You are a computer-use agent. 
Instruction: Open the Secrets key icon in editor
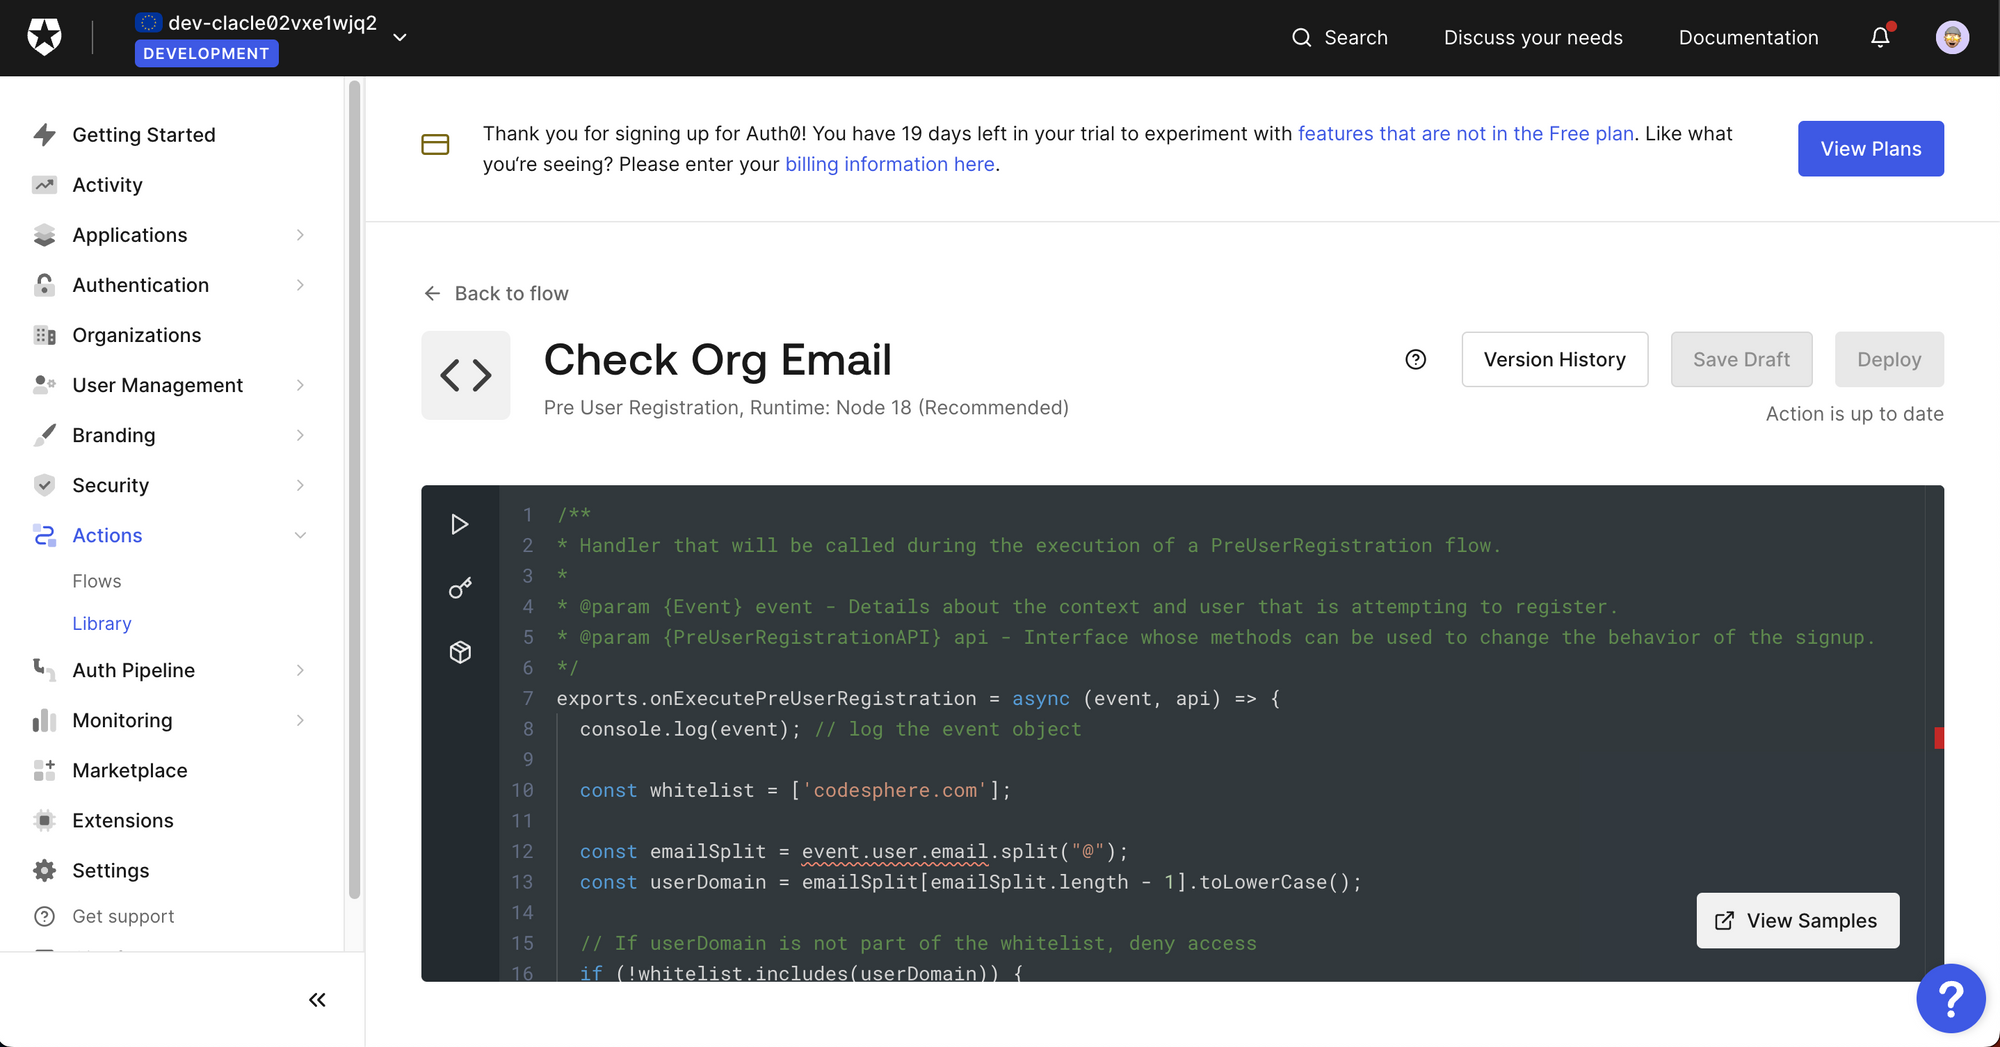click(x=459, y=588)
